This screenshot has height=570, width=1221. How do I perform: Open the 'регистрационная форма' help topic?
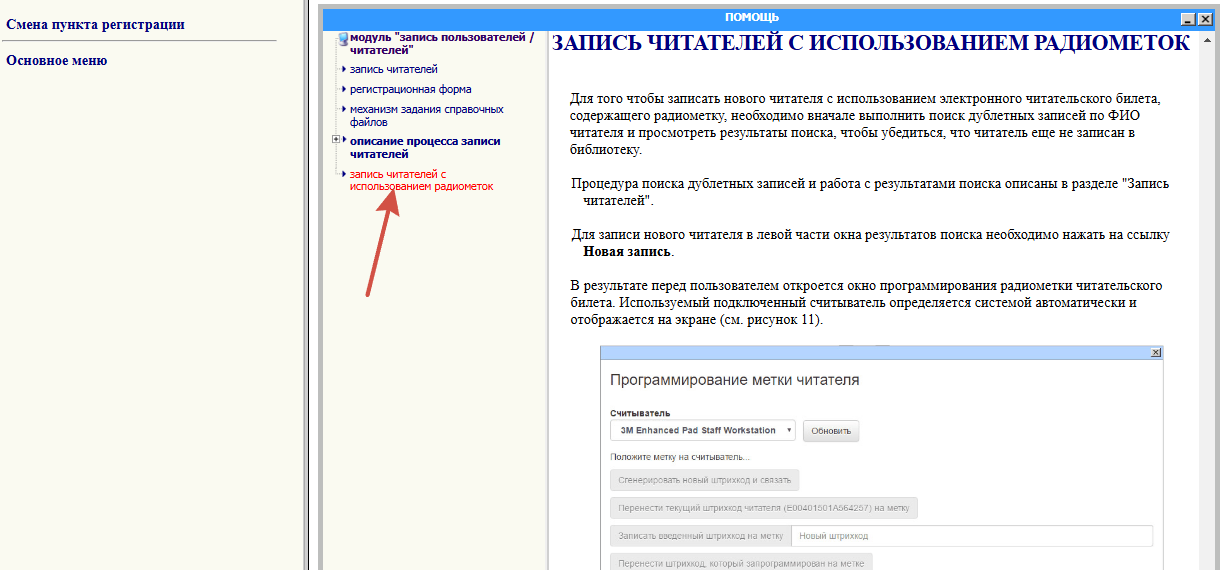[x=410, y=89]
